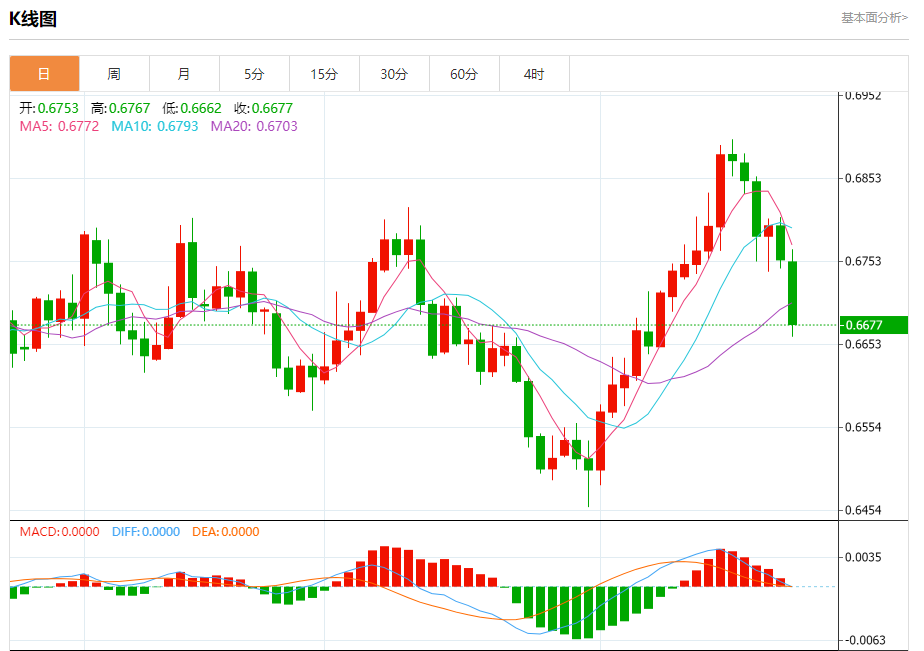Open the 4时 interval tab
924x651 pixels.
[x=534, y=74]
